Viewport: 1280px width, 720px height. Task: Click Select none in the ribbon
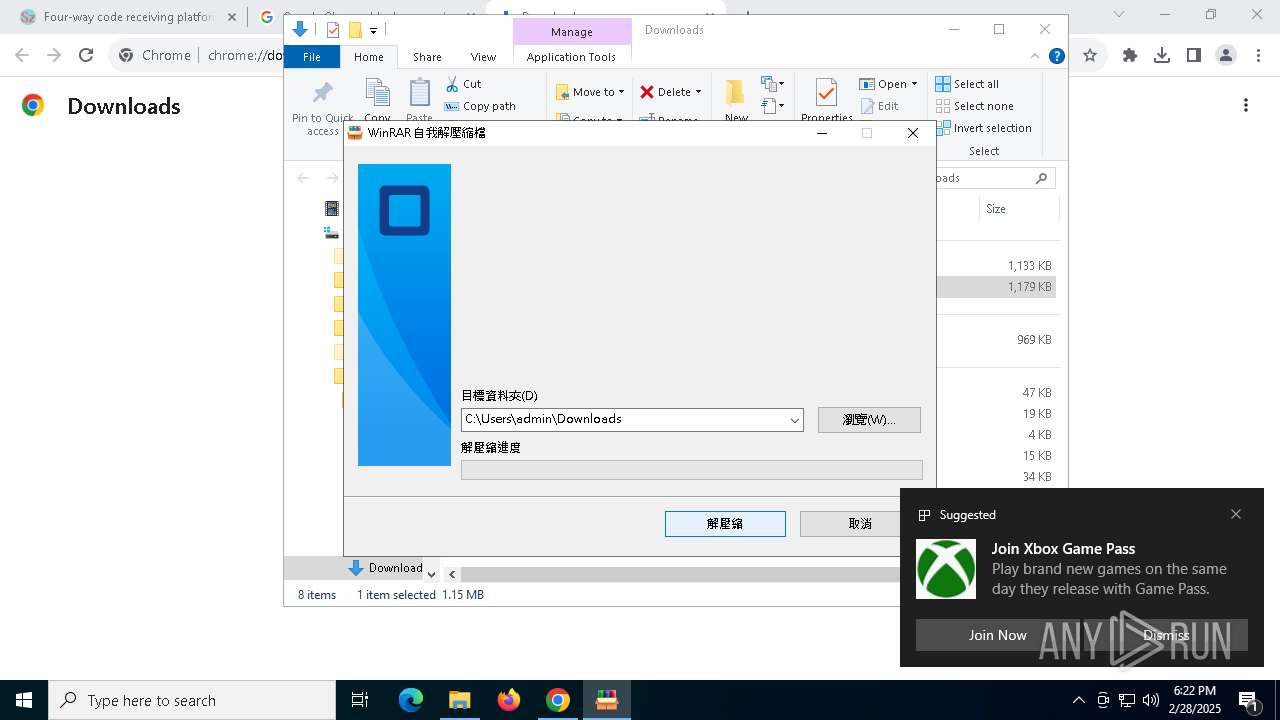[x=975, y=106]
